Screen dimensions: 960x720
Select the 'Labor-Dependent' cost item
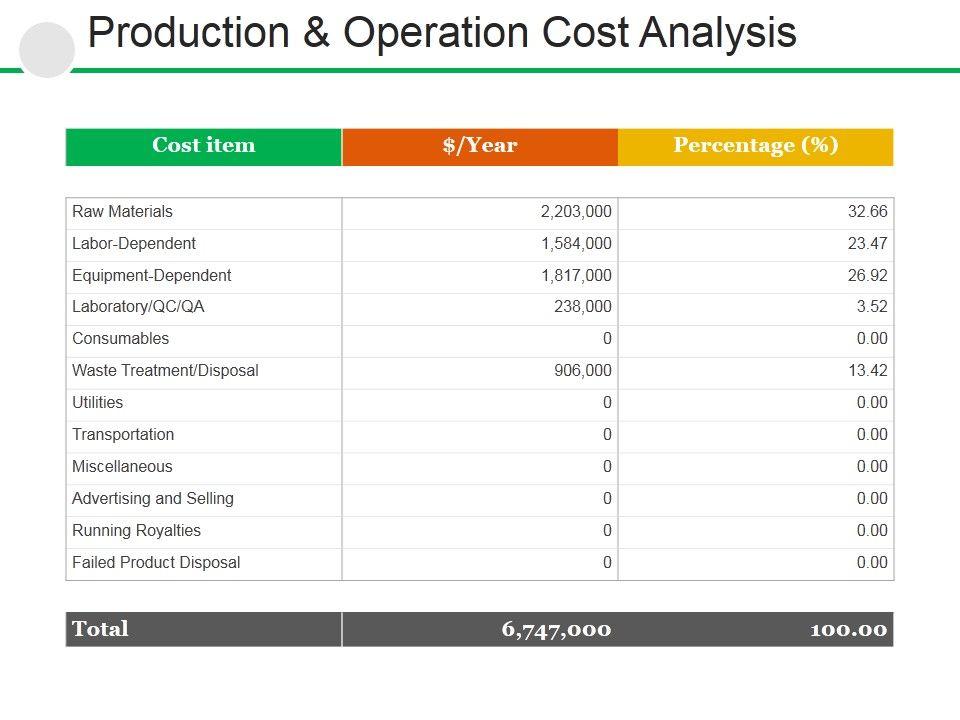pyautogui.click(x=134, y=244)
